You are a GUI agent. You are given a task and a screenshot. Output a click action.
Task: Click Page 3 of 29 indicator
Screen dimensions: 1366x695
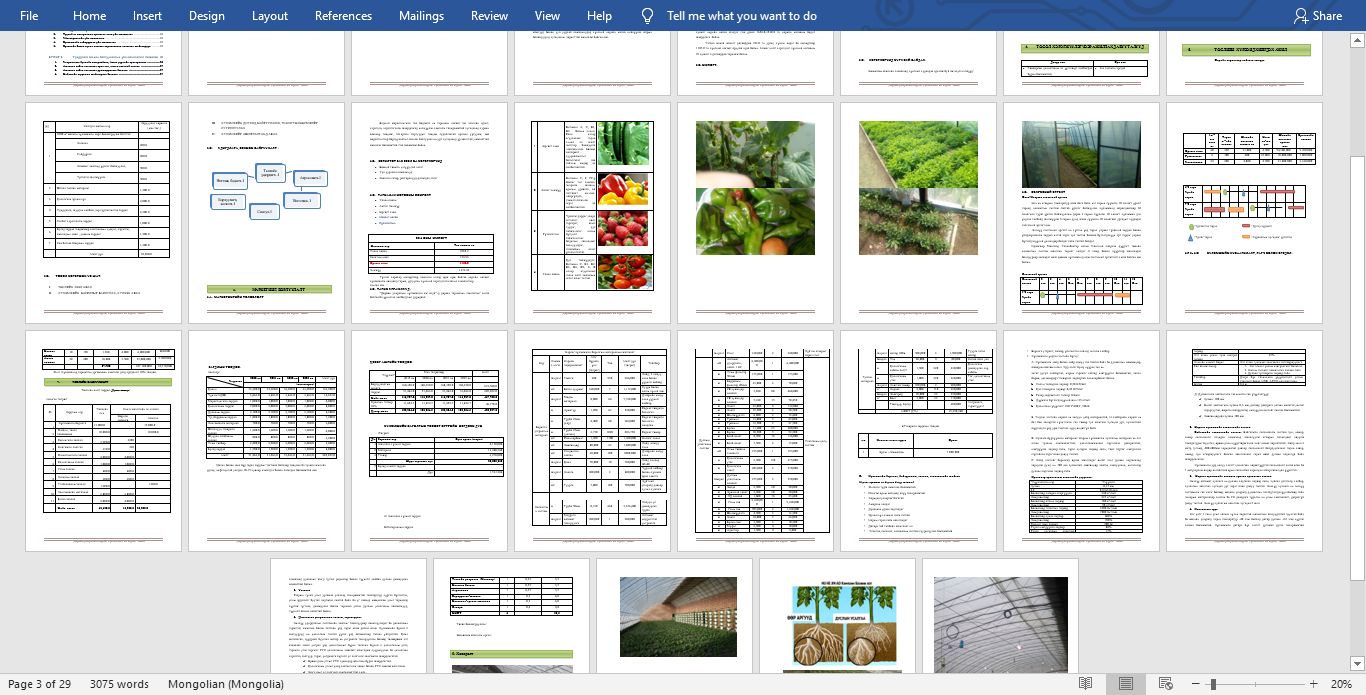(40, 684)
